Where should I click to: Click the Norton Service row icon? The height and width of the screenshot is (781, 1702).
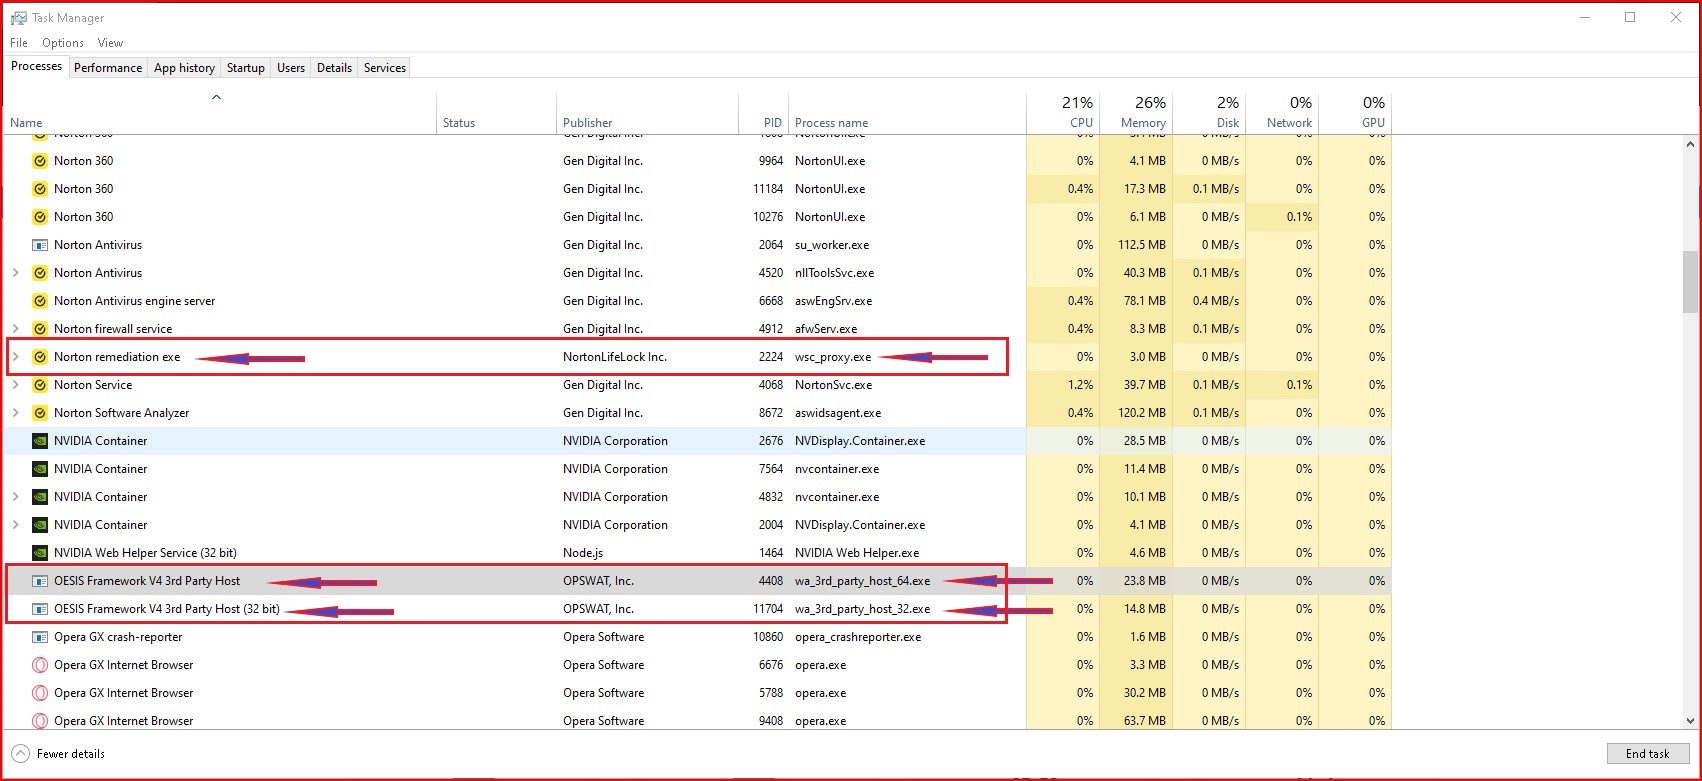click(40, 385)
